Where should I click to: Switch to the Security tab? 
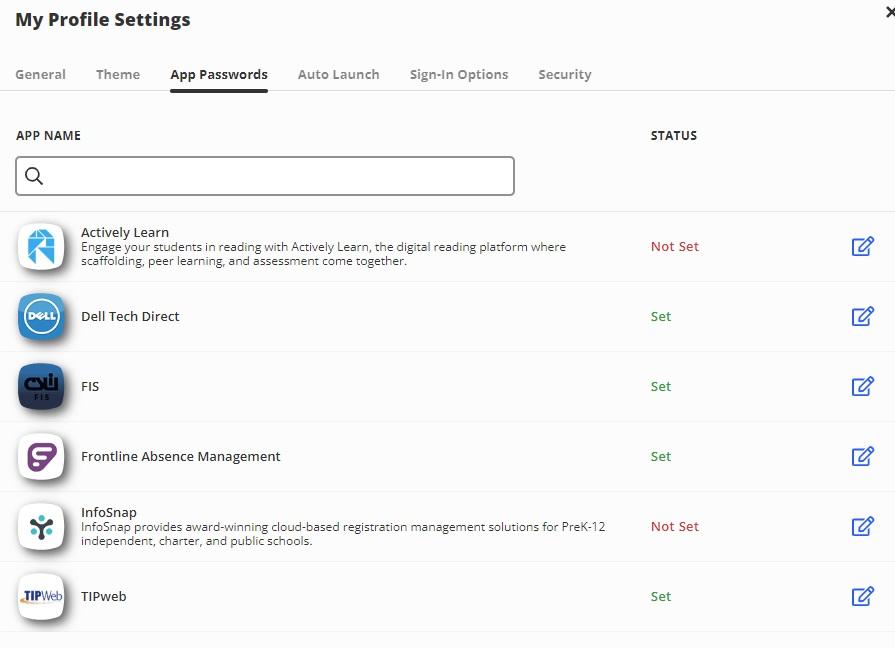coord(565,75)
